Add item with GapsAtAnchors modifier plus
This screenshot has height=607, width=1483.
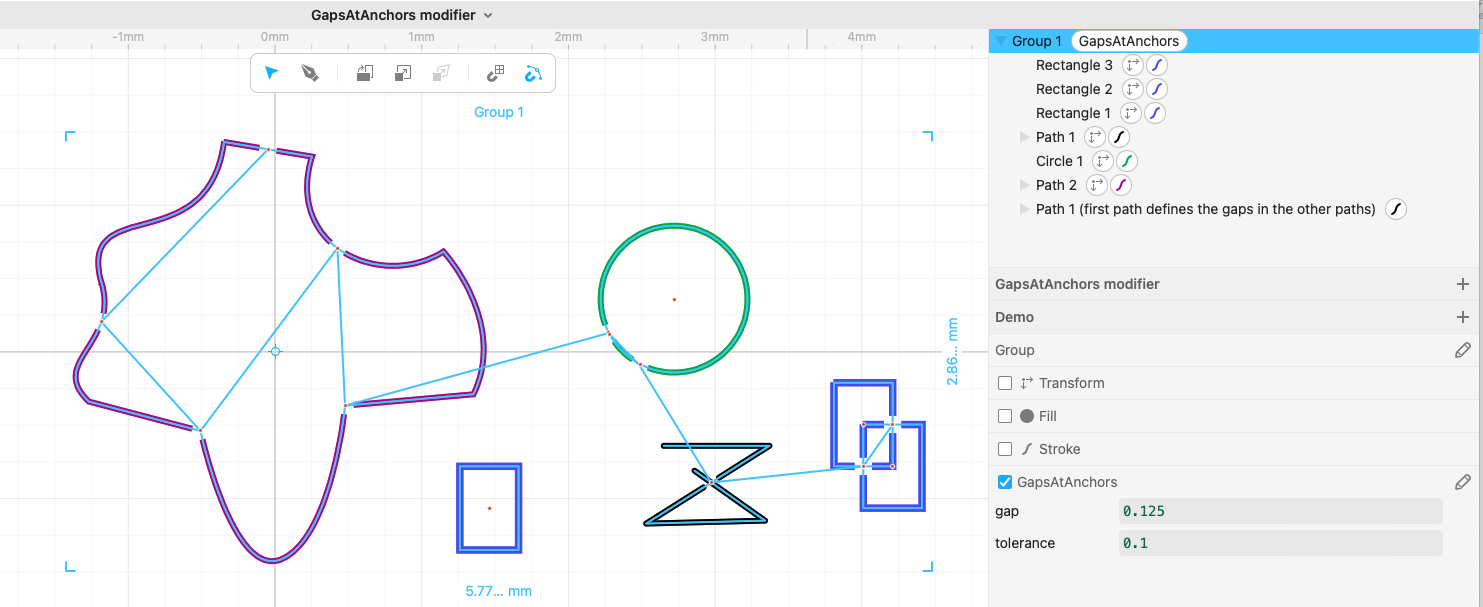(1463, 284)
